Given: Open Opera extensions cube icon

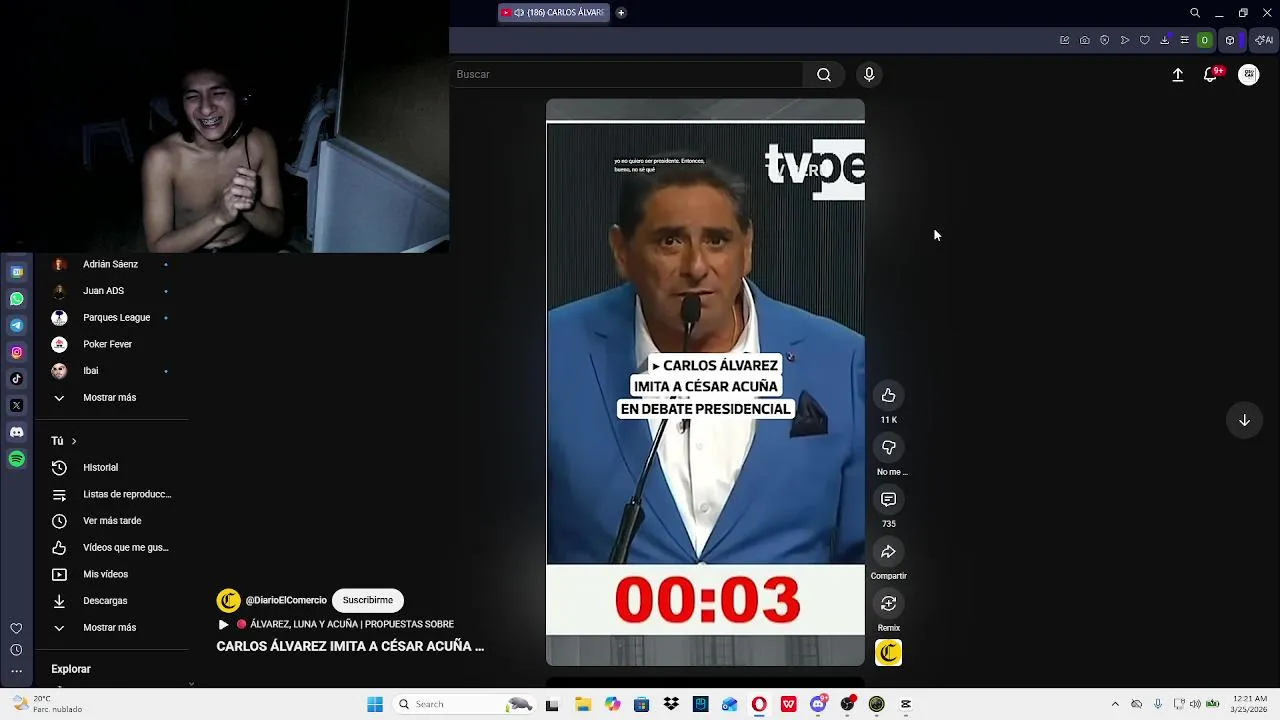Looking at the screenshot, I should coord(1230,40).
